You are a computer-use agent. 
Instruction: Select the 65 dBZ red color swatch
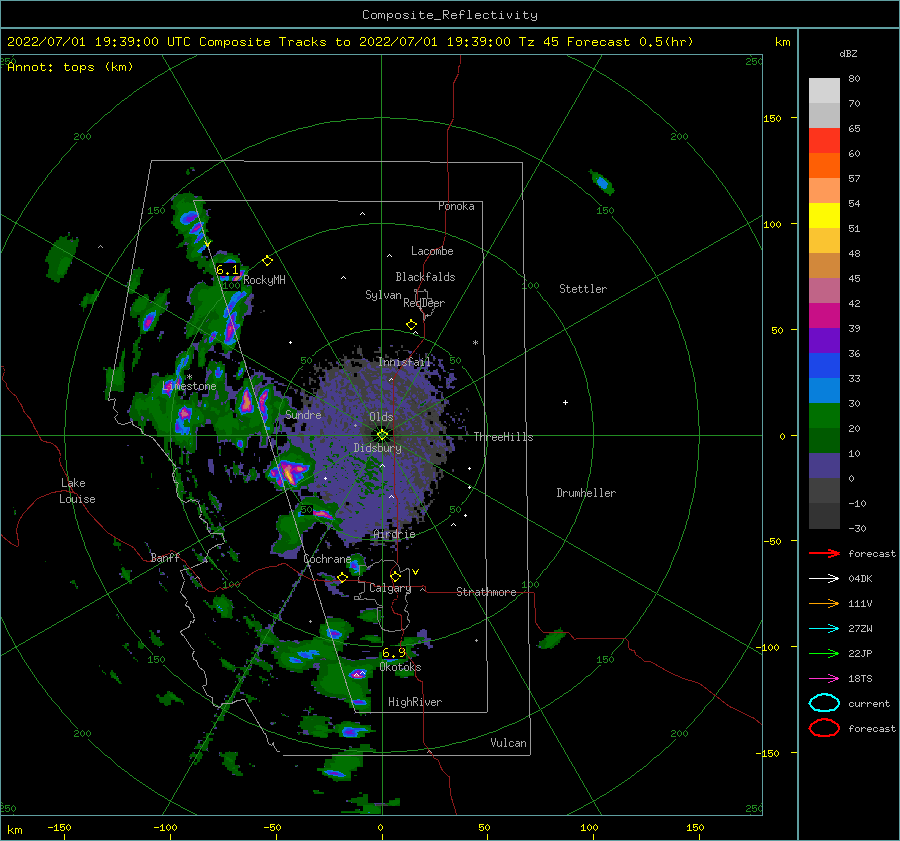pyautogui.click(x=824, y=141)
